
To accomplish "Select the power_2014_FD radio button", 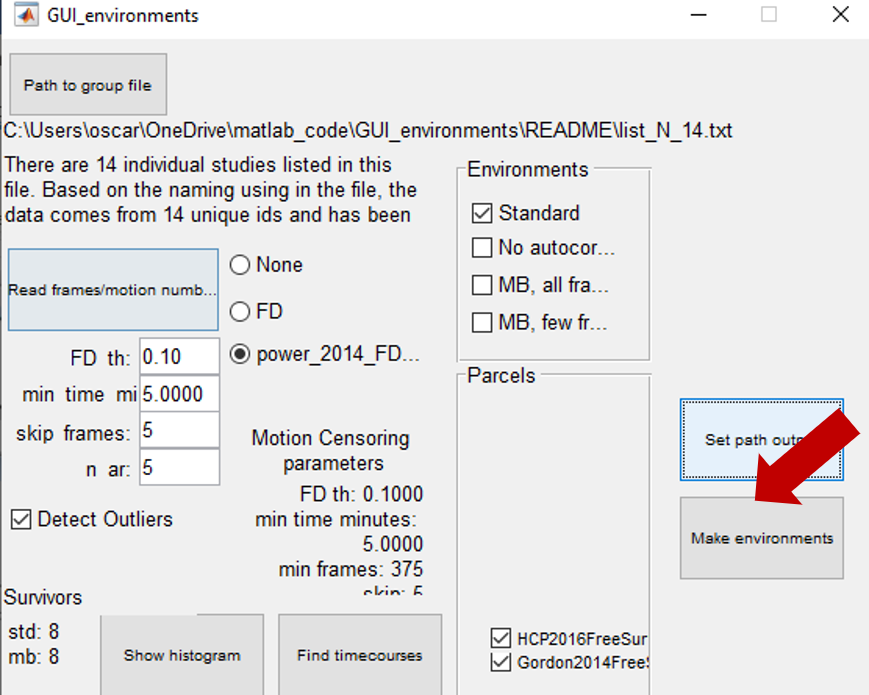I will click(240, 354).
